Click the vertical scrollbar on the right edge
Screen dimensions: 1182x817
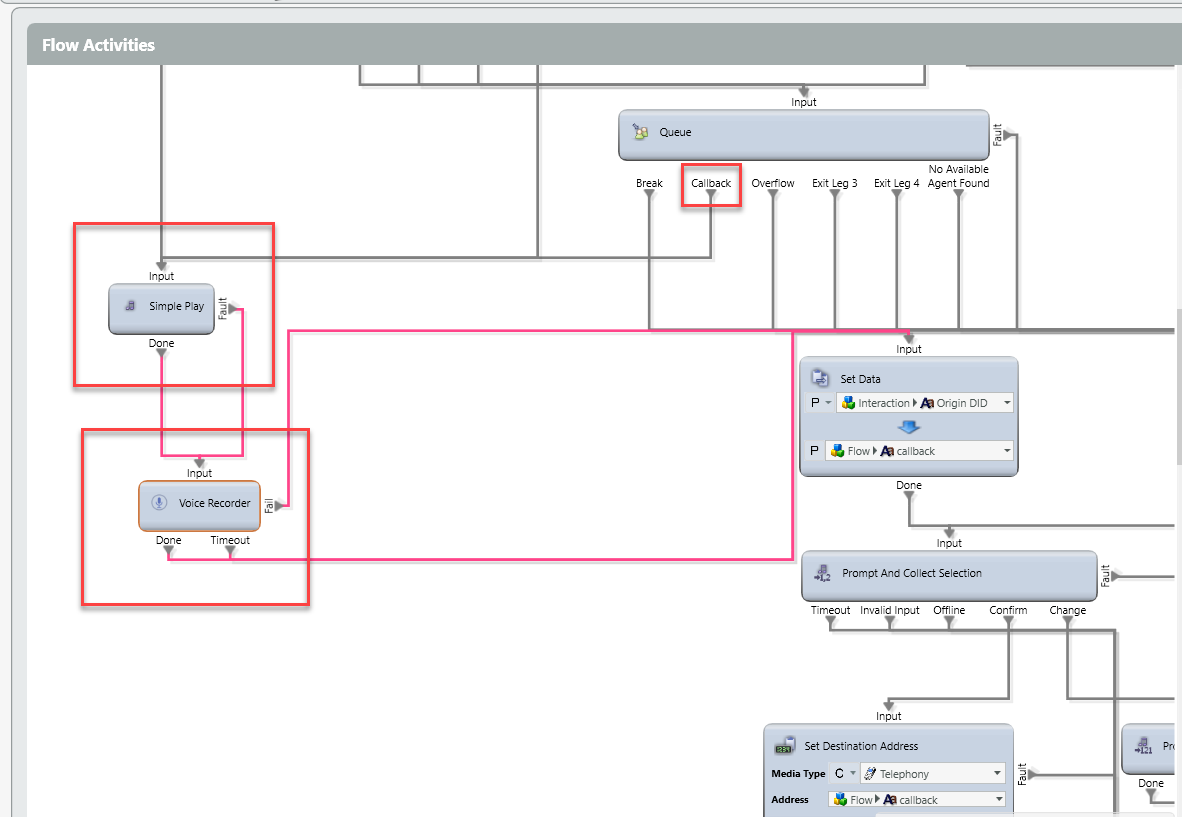(1178, 380)
